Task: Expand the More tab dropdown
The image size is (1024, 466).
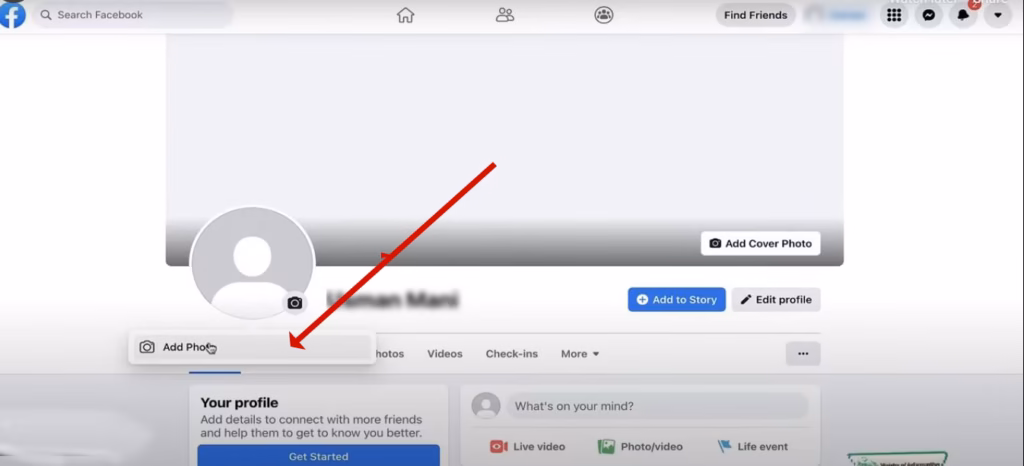Action: pos(580,354)
